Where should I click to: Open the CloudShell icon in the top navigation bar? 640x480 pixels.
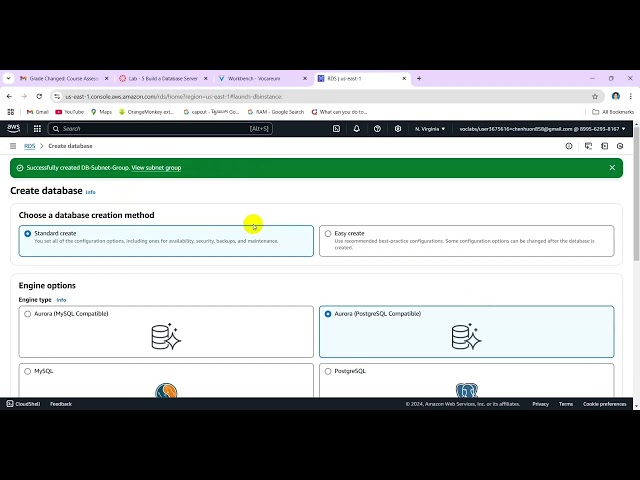[x=336, y=129]
